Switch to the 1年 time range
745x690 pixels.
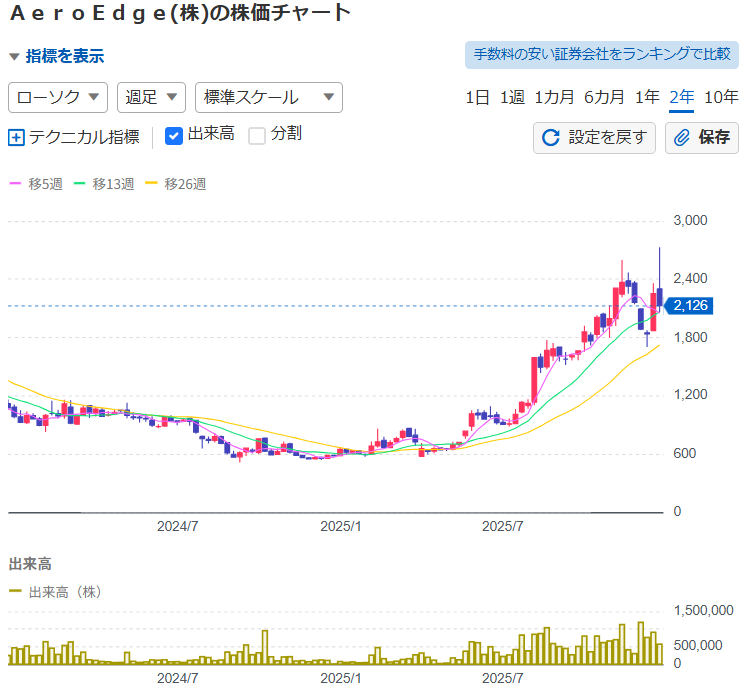(647, 97)
